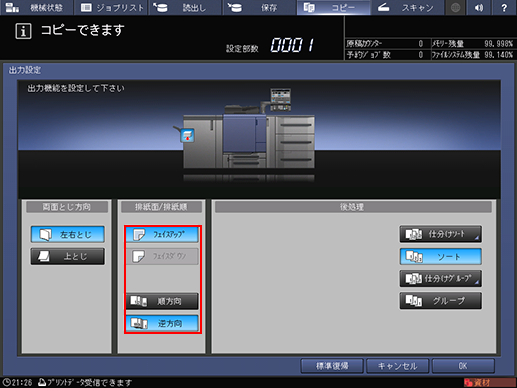Click the output tray icon on the machine
517x388 pixels.
pyautogui.click(x=188, y=135)
